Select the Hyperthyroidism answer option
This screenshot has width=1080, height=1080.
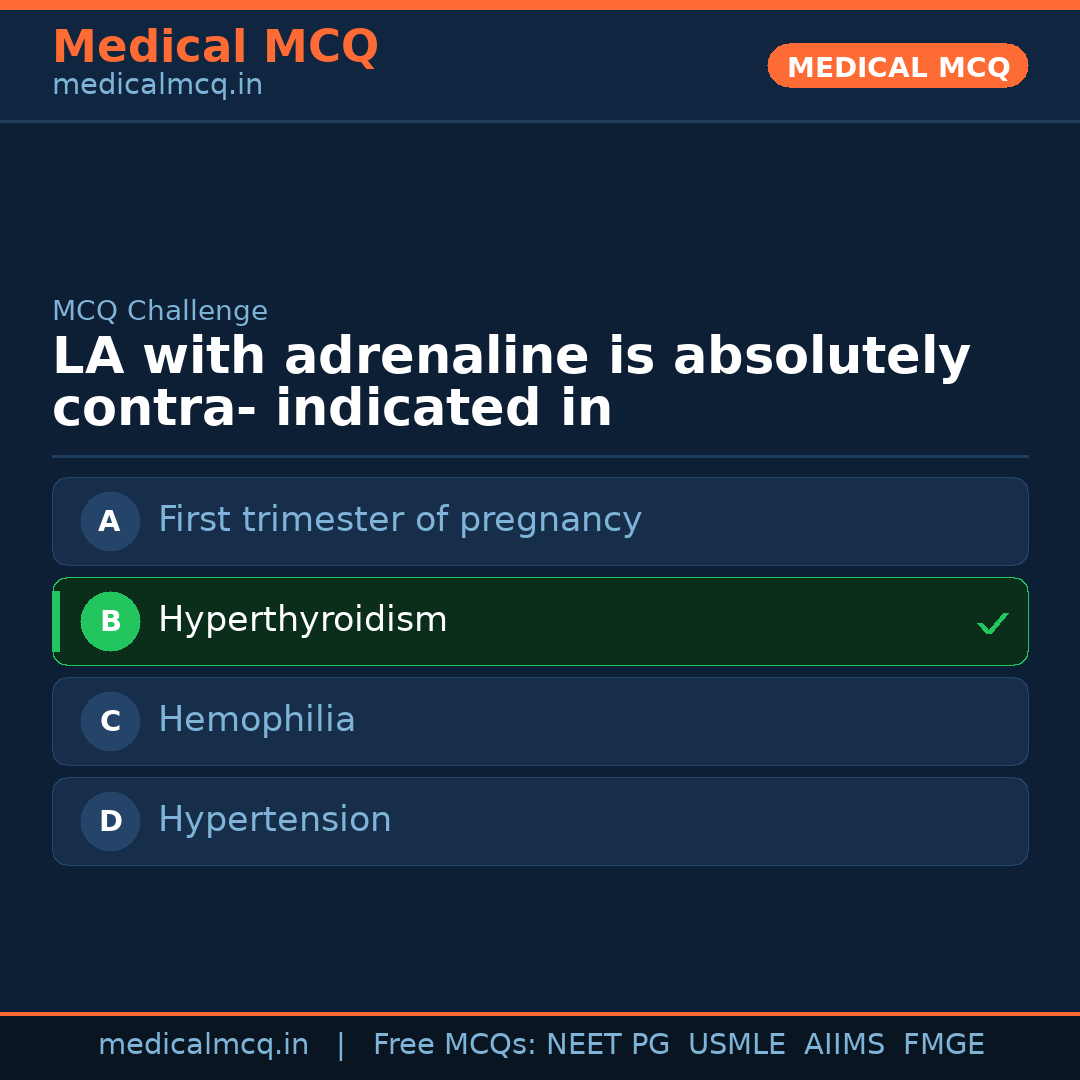[303, 620]
